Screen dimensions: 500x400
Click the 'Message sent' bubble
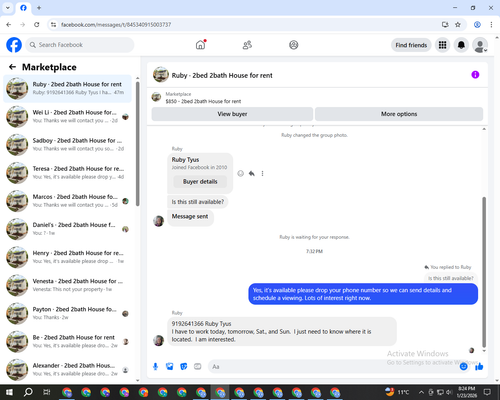(190, 217)
